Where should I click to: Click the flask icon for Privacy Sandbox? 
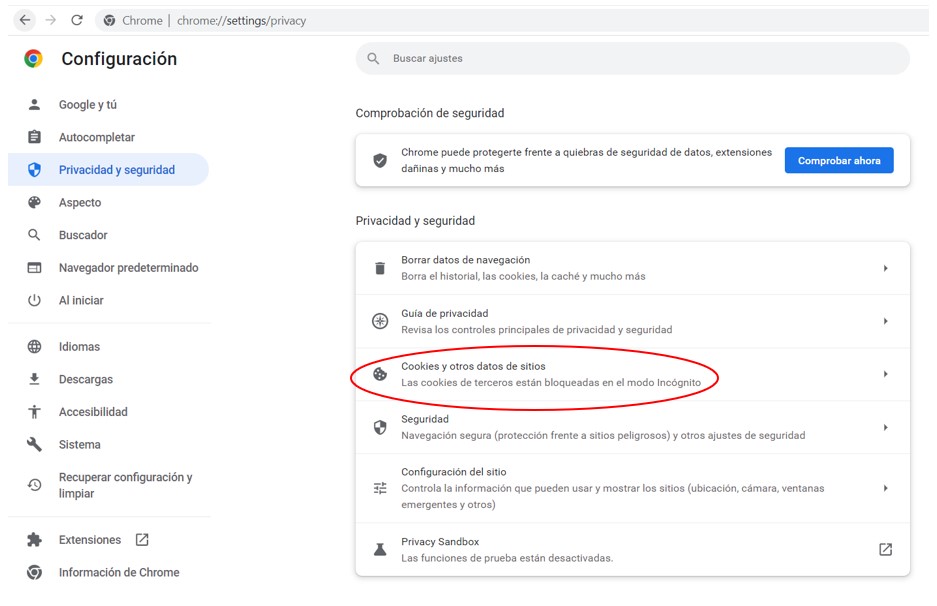point(379,549)
